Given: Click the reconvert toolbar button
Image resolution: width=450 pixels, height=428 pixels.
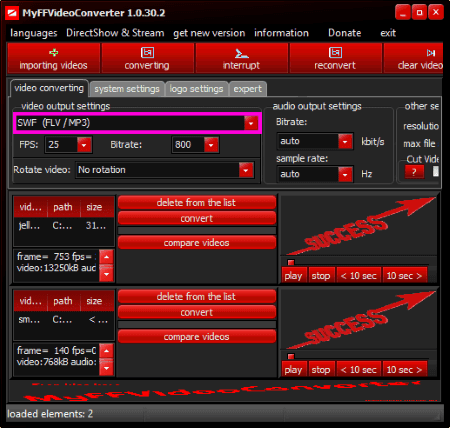Looking at the screenshot, I should click(335, 58).
